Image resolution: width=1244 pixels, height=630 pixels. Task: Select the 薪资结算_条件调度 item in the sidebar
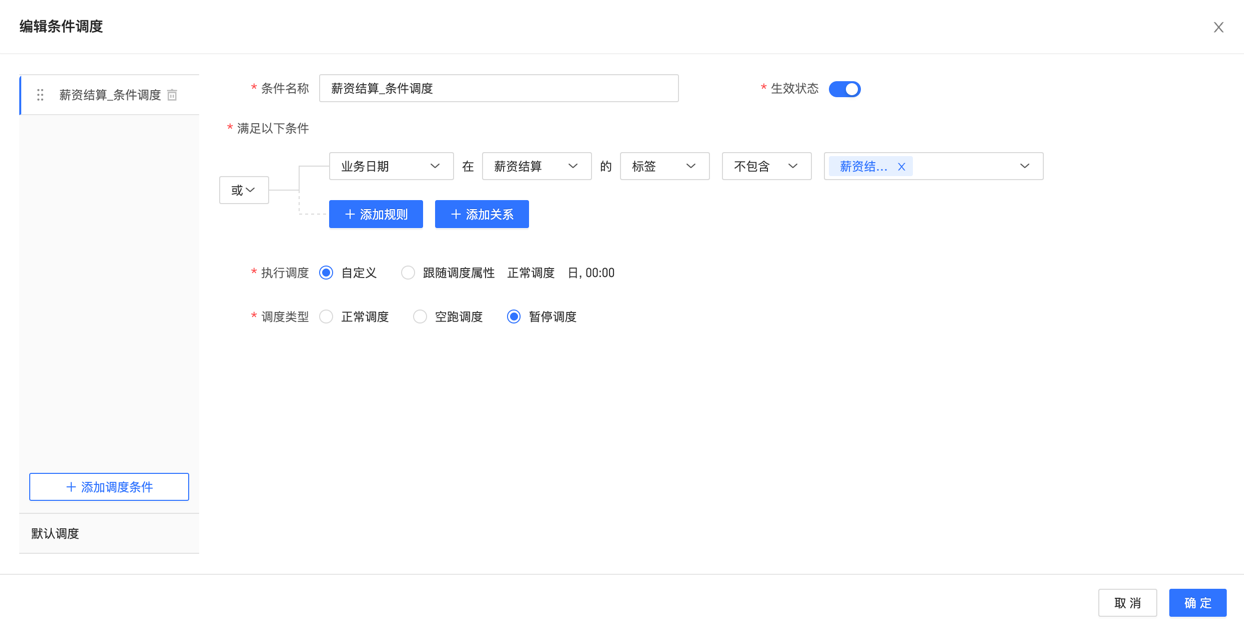pyautogui.click(x=109, y=95)
